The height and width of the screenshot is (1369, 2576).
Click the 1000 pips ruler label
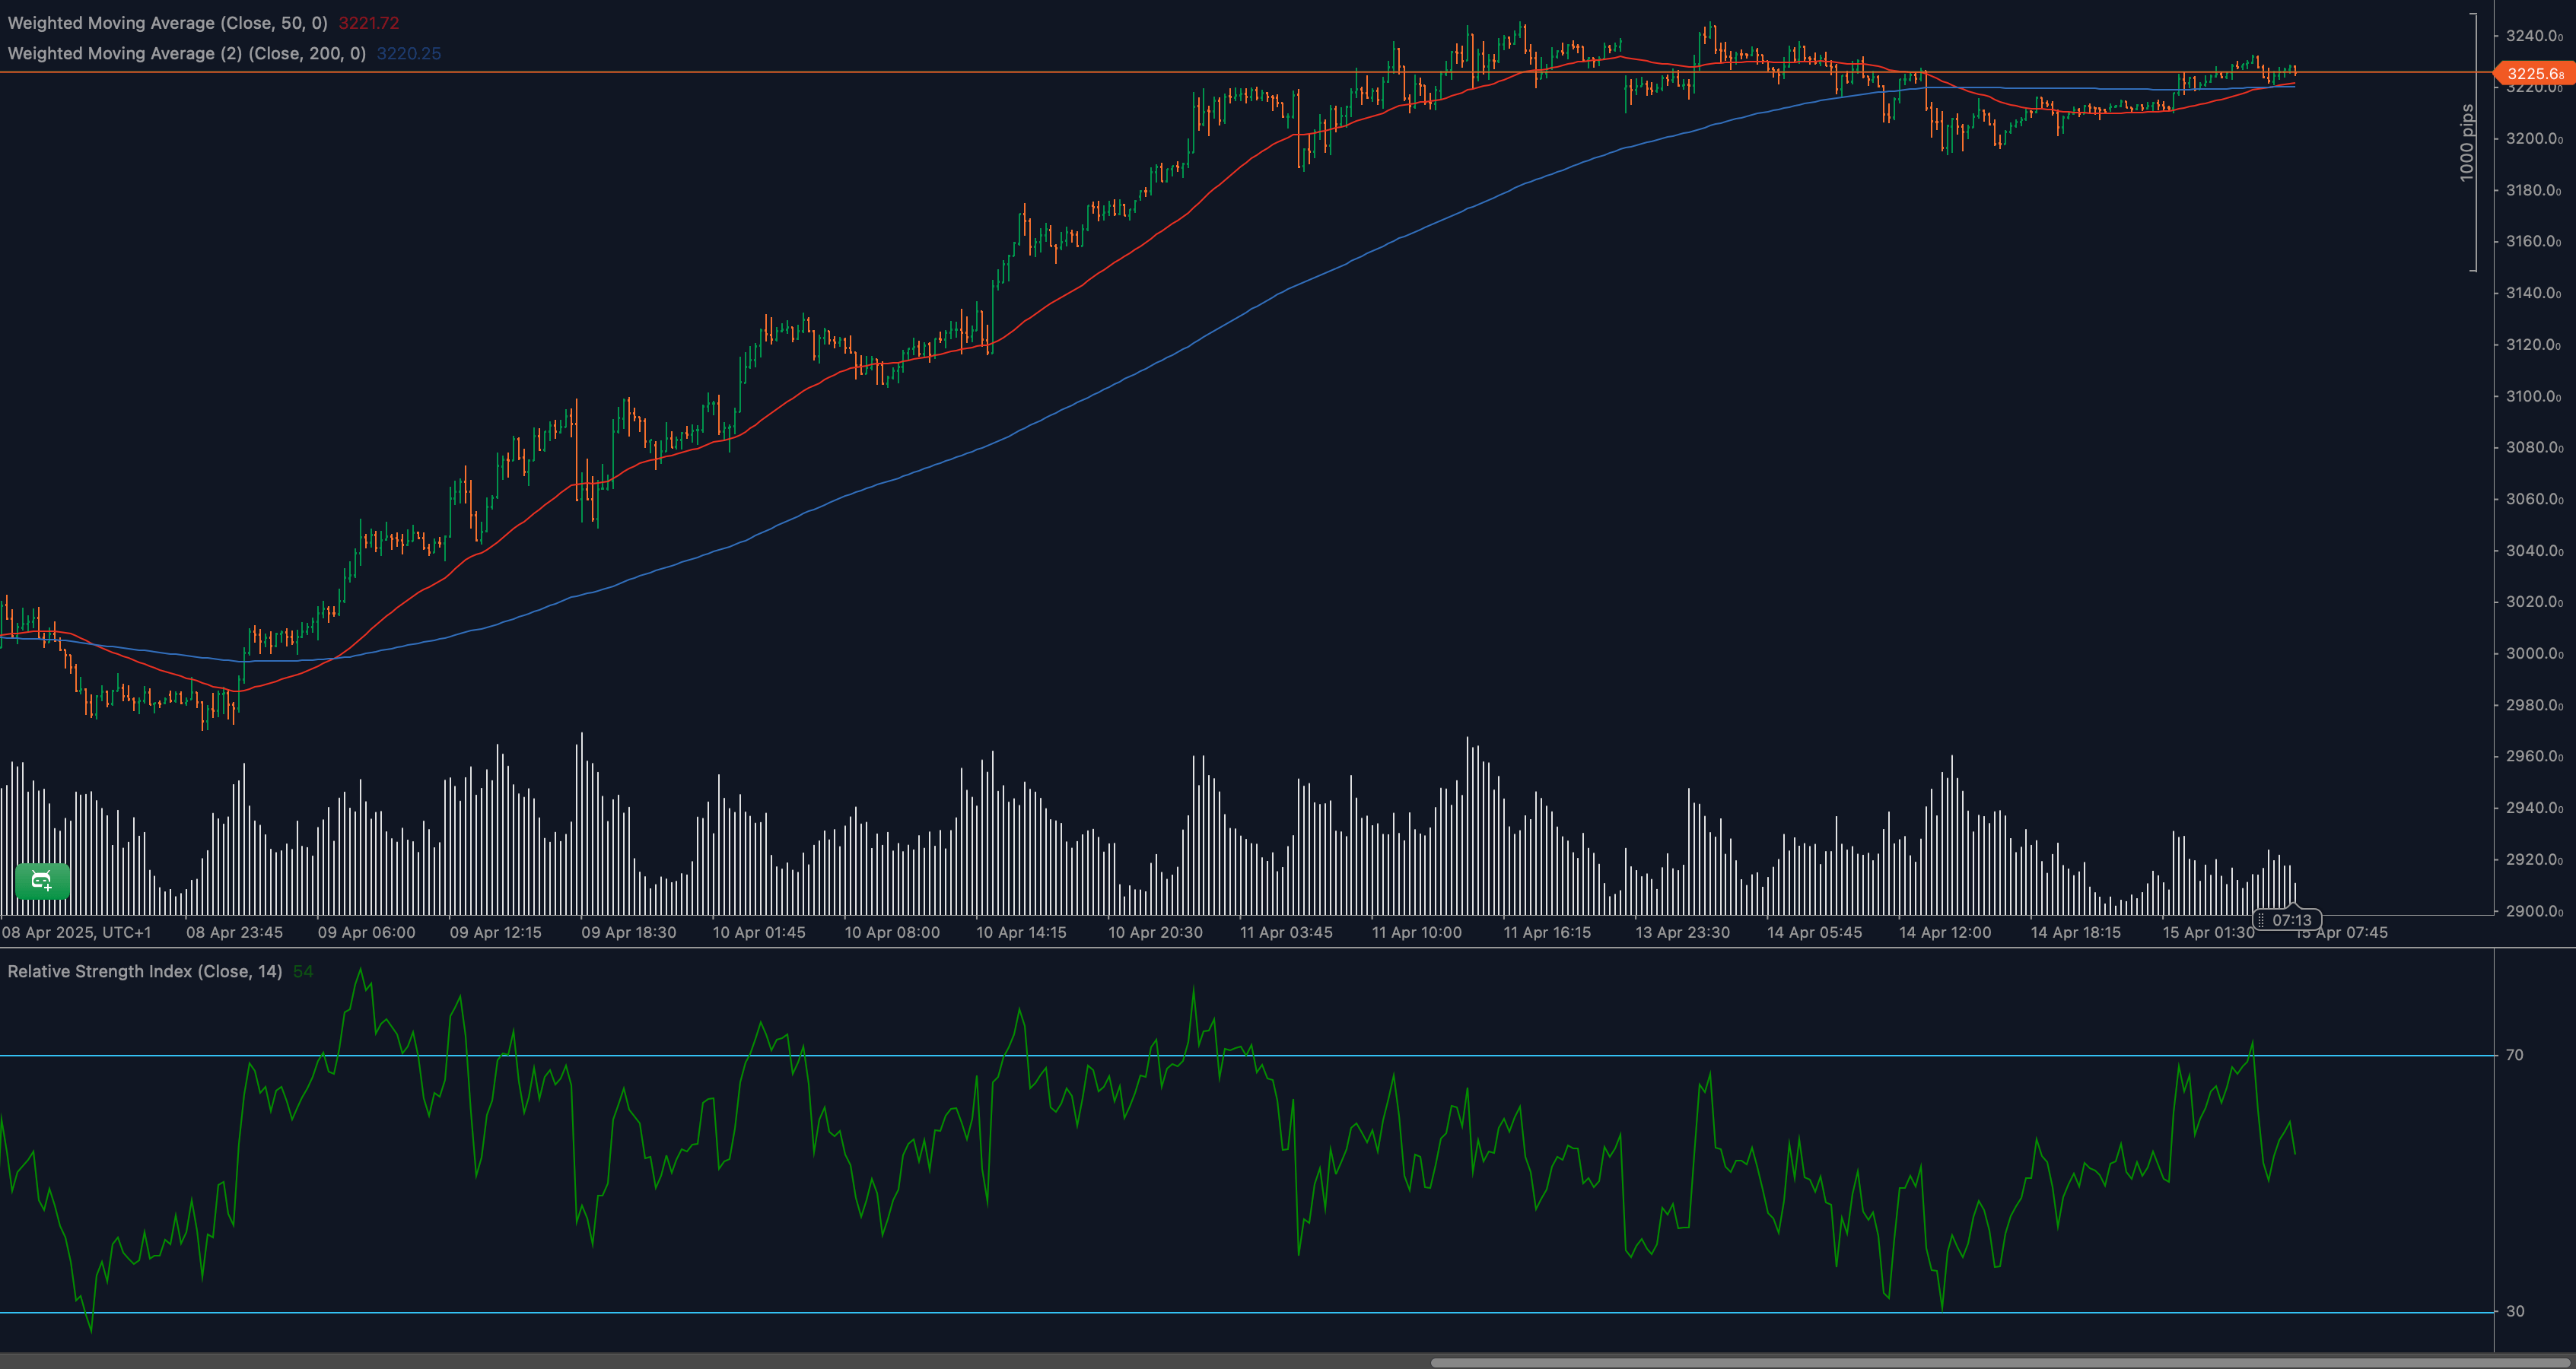[x=2466, y=143]
